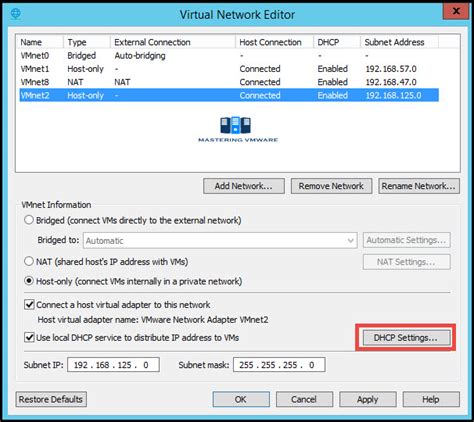Image resolution: width=474 pixels, height=422 pixels.
Task: Click subnet address 192.168.47.0
Action: (x=391, y=82)
